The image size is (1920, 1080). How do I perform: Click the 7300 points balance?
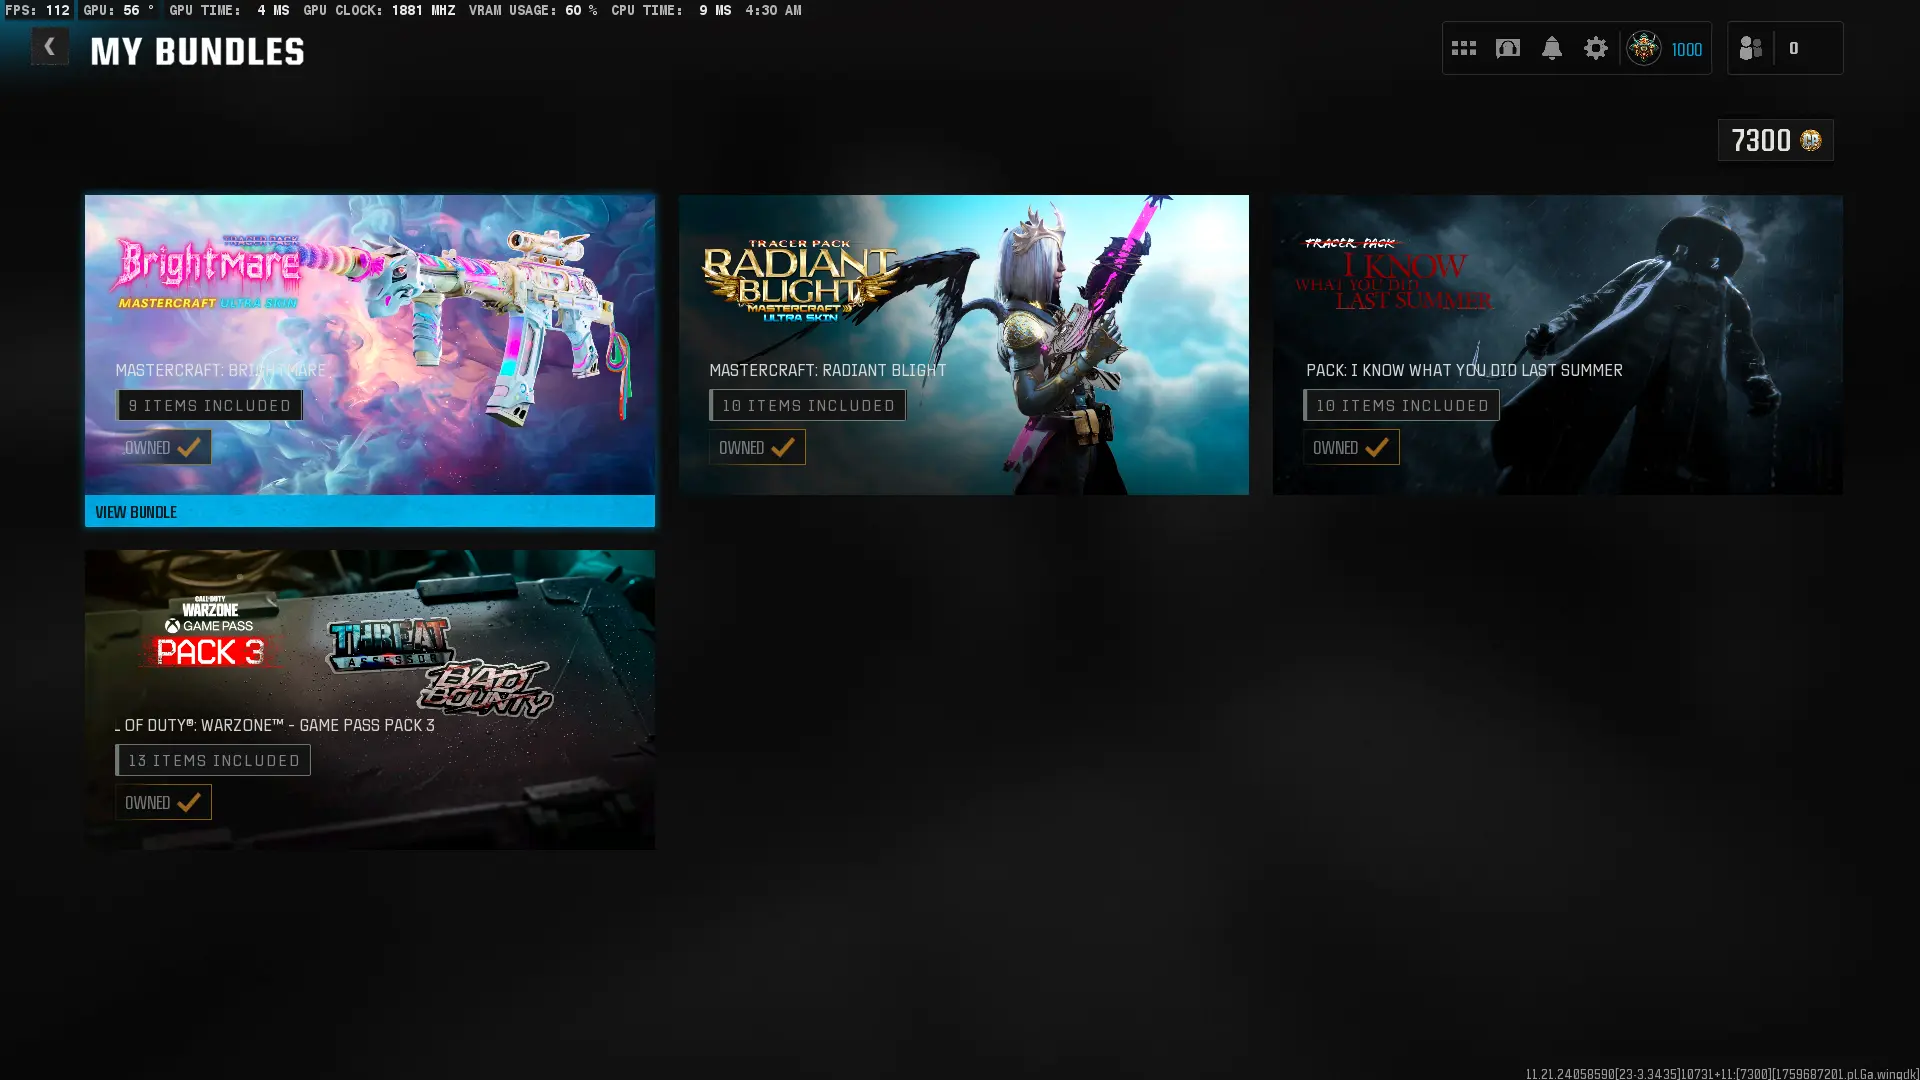(1761, 140)
